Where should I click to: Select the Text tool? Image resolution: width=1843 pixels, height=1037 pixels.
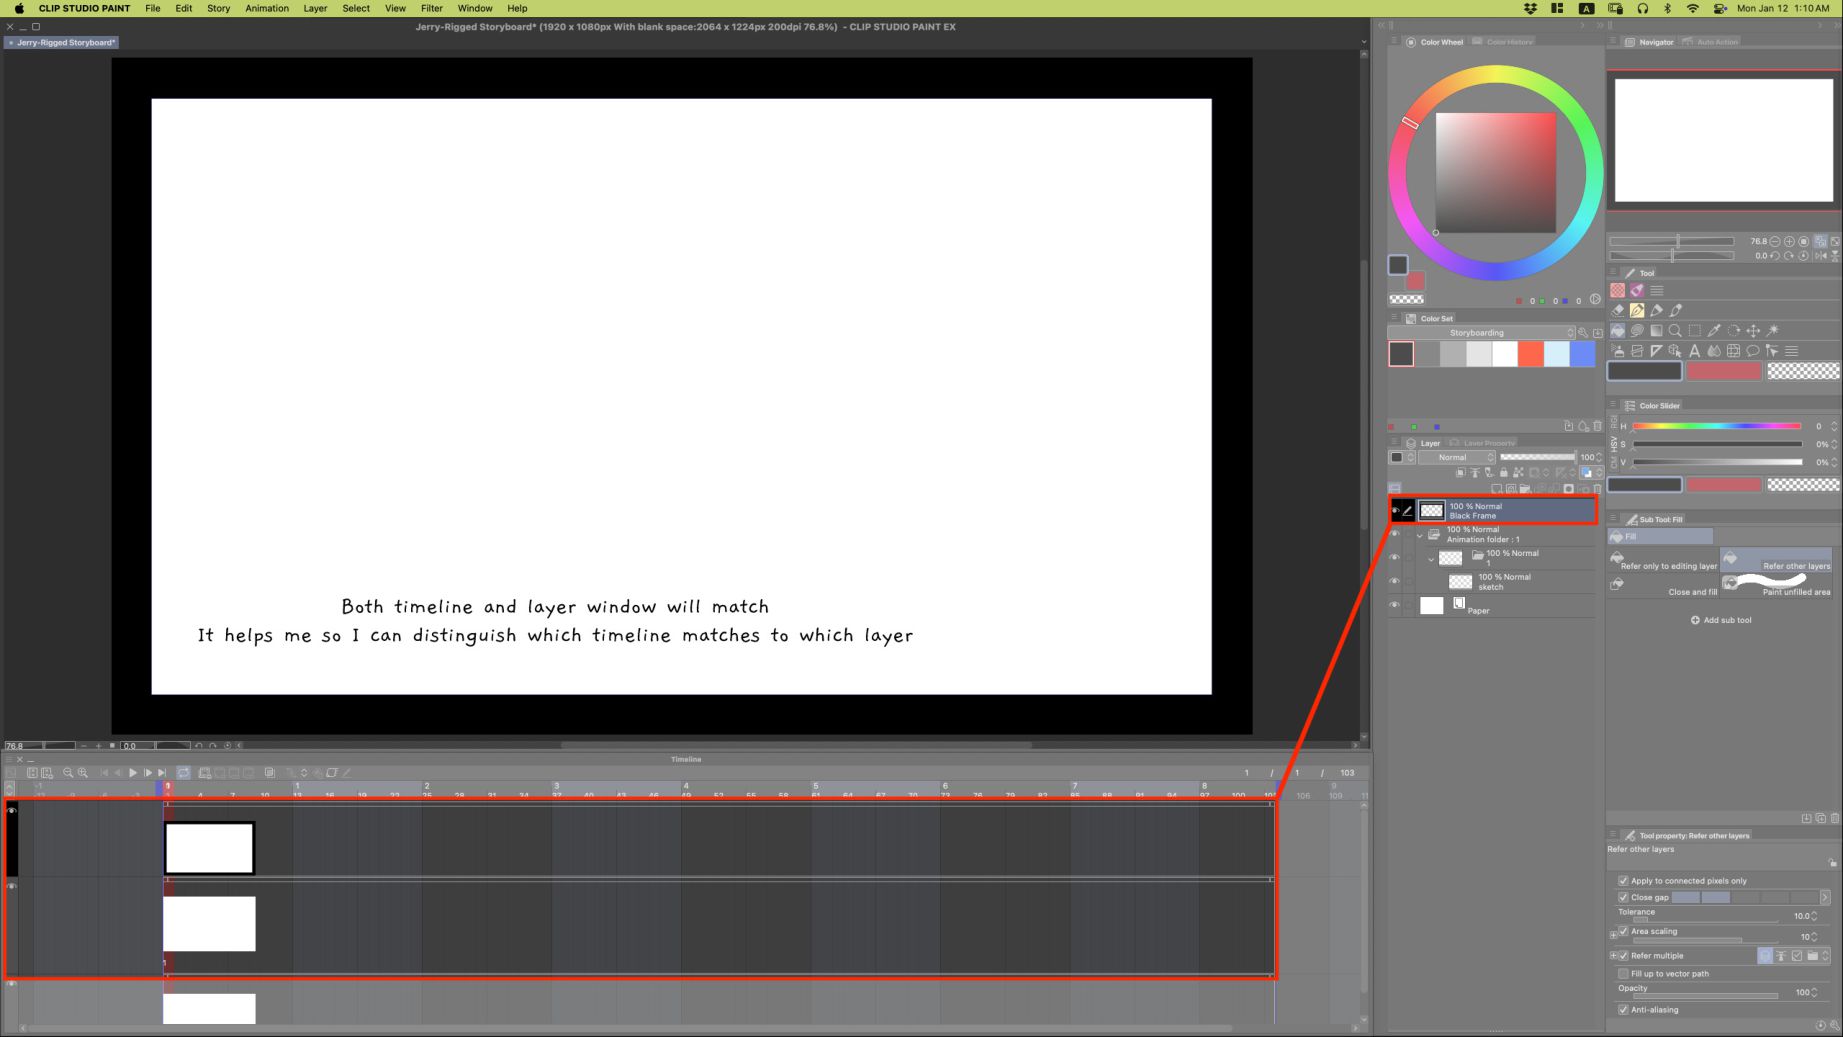[x=1694, y=351]
